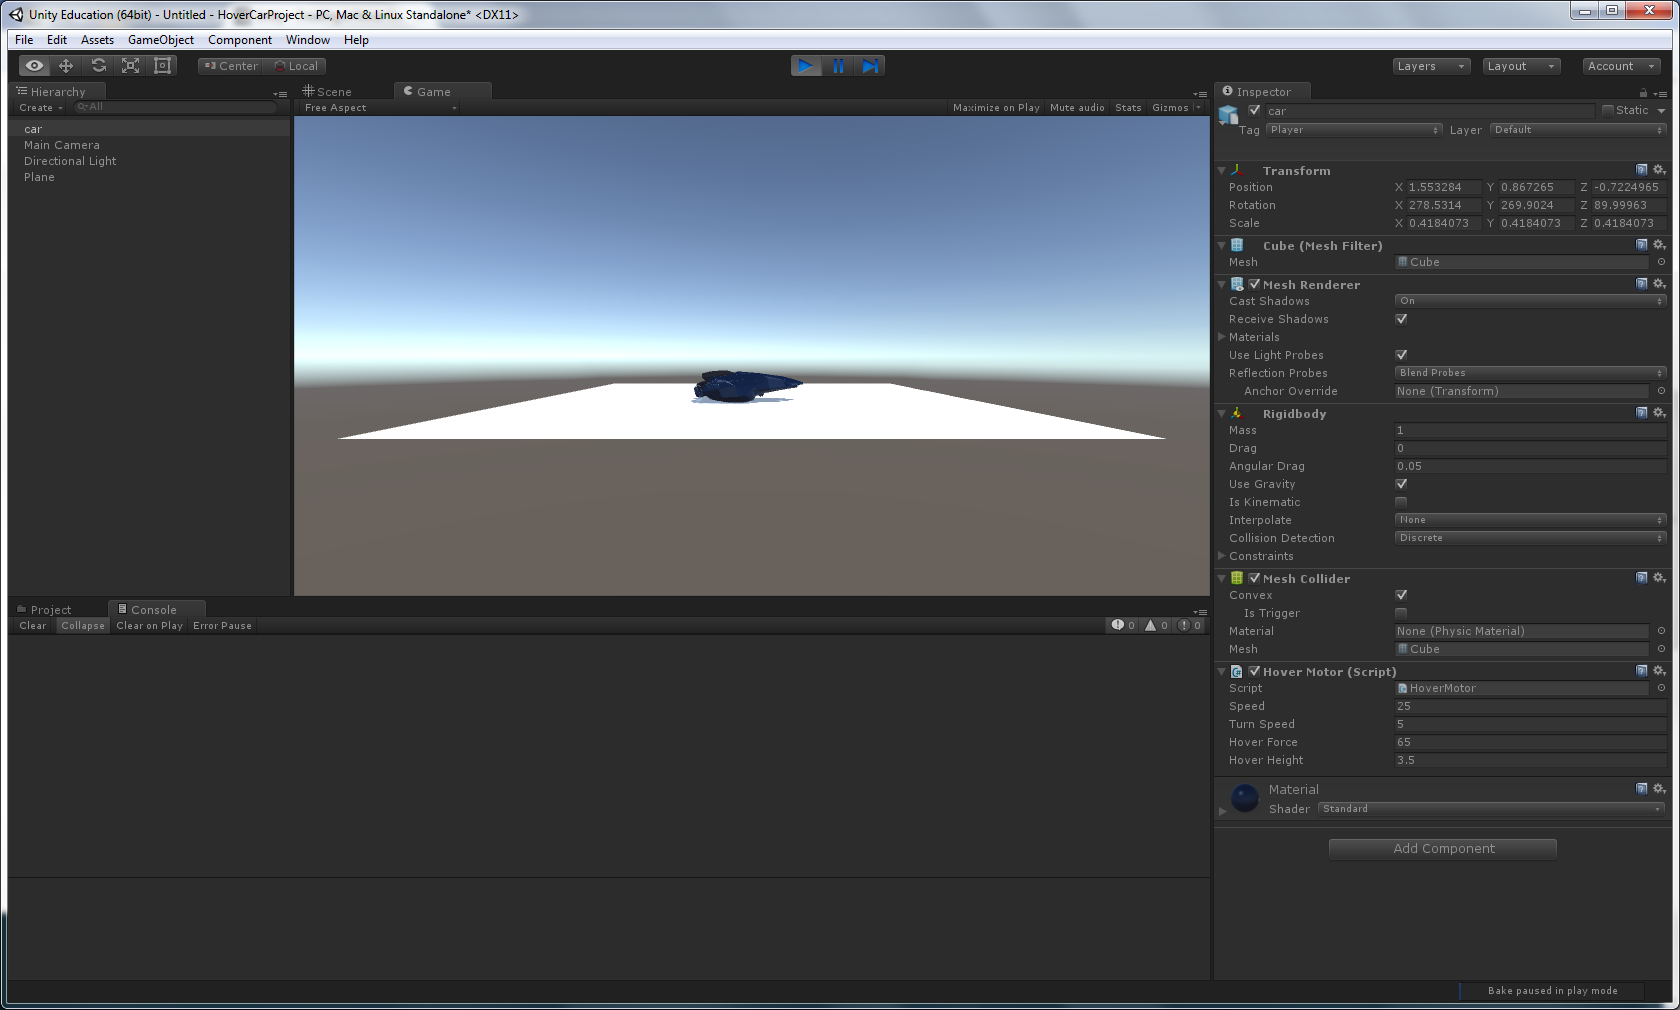Click the Inspector lock icon
The width and height of the screenshot is (1680, 1010).
(x=1643, y=93)
